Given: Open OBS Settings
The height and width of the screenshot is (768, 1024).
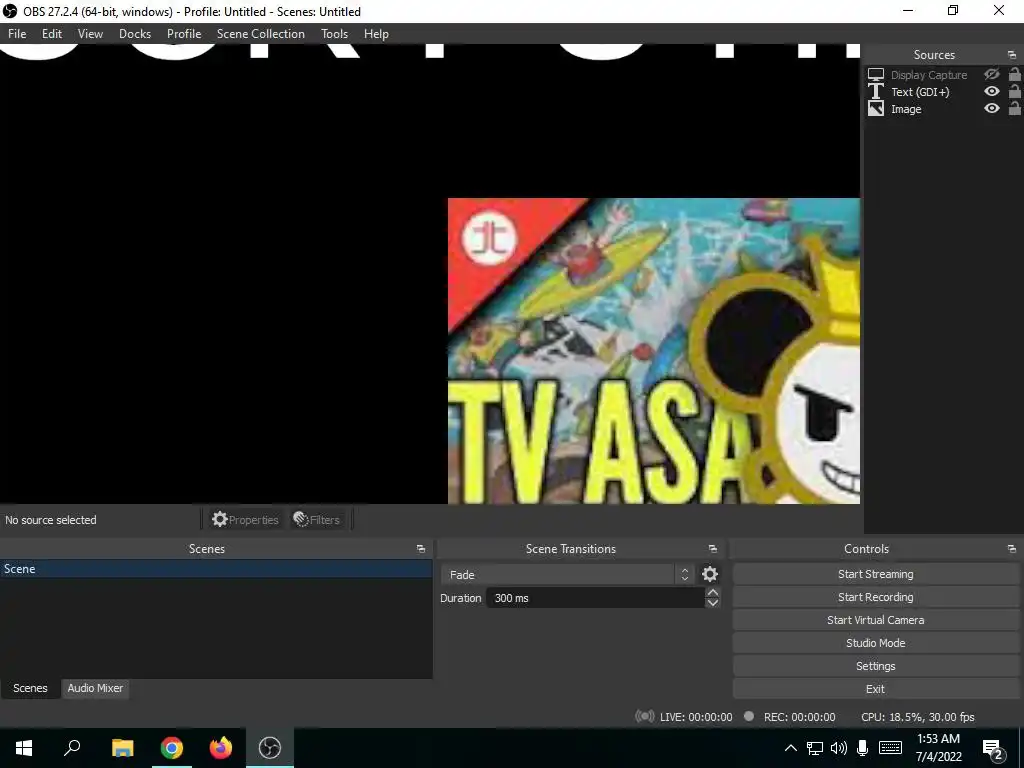Looking at the screenshot, I should (x=875, y=665).
